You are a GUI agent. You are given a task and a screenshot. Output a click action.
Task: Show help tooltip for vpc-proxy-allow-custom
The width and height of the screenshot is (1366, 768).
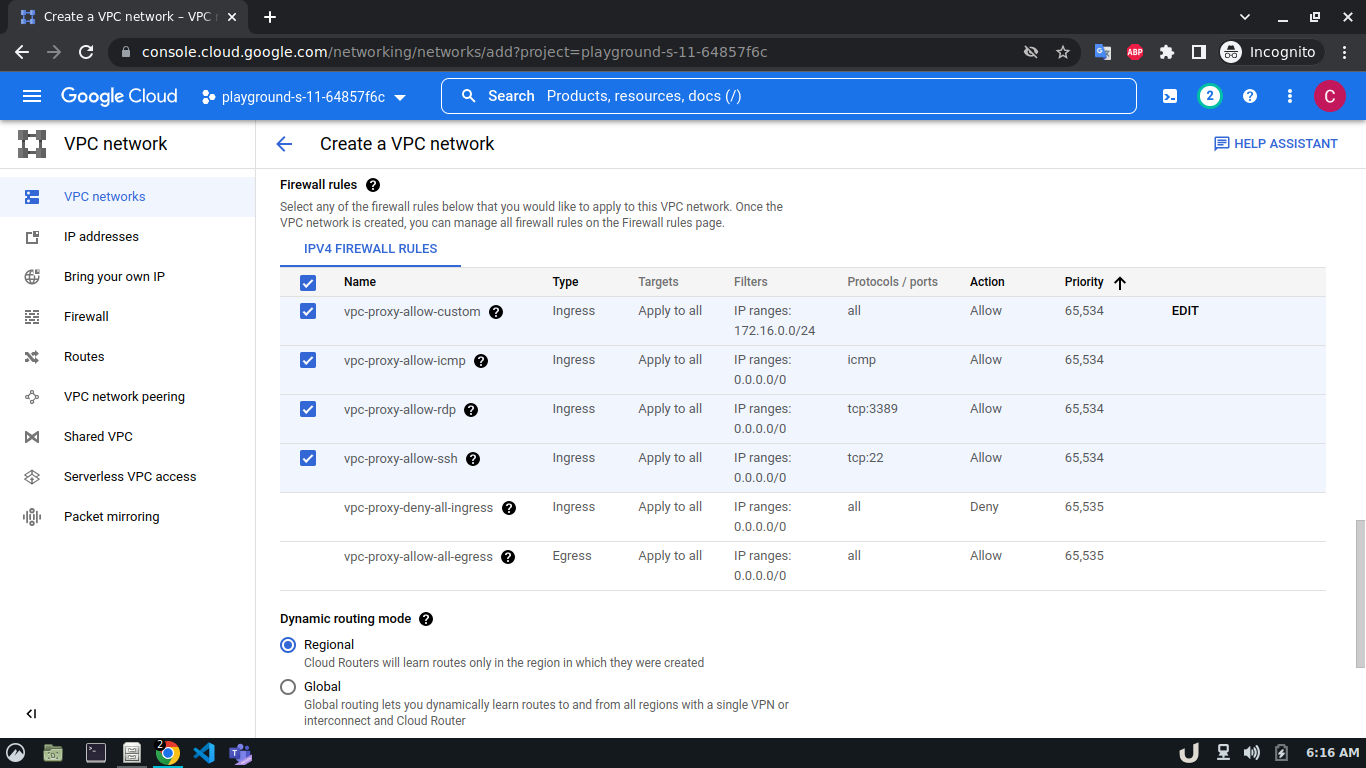click(x=496, y=312)
